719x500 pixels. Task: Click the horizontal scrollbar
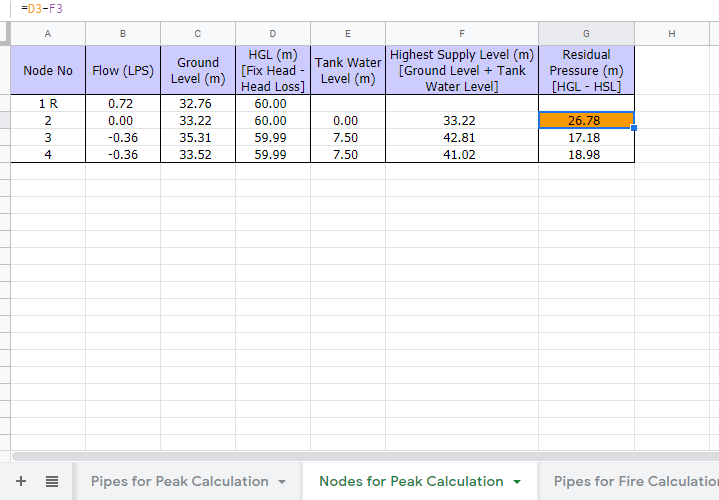pyautogui.click(x=365, y=456)
